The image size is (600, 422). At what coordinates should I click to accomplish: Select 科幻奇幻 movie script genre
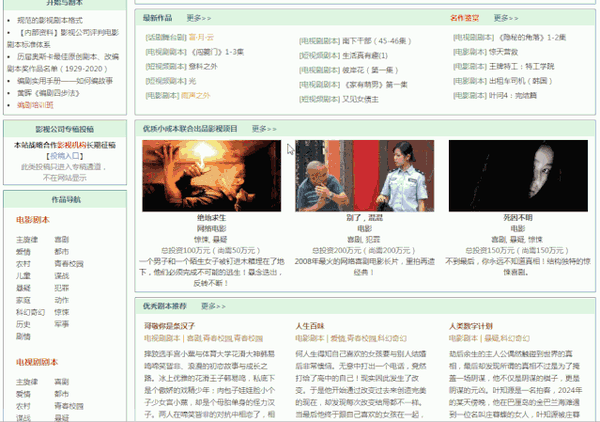31,312
